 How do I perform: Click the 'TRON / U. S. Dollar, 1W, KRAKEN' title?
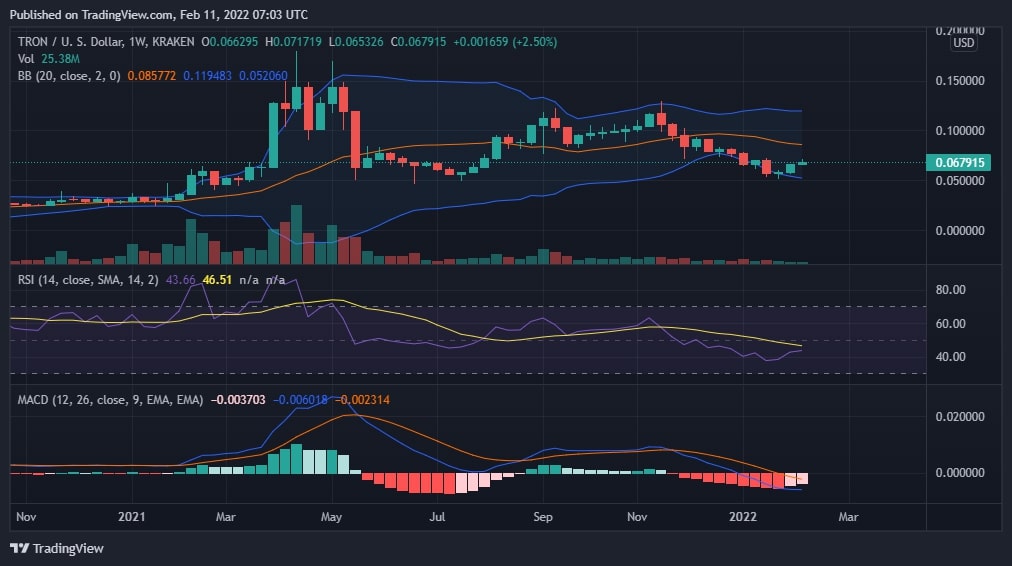(x=106, y=42)
